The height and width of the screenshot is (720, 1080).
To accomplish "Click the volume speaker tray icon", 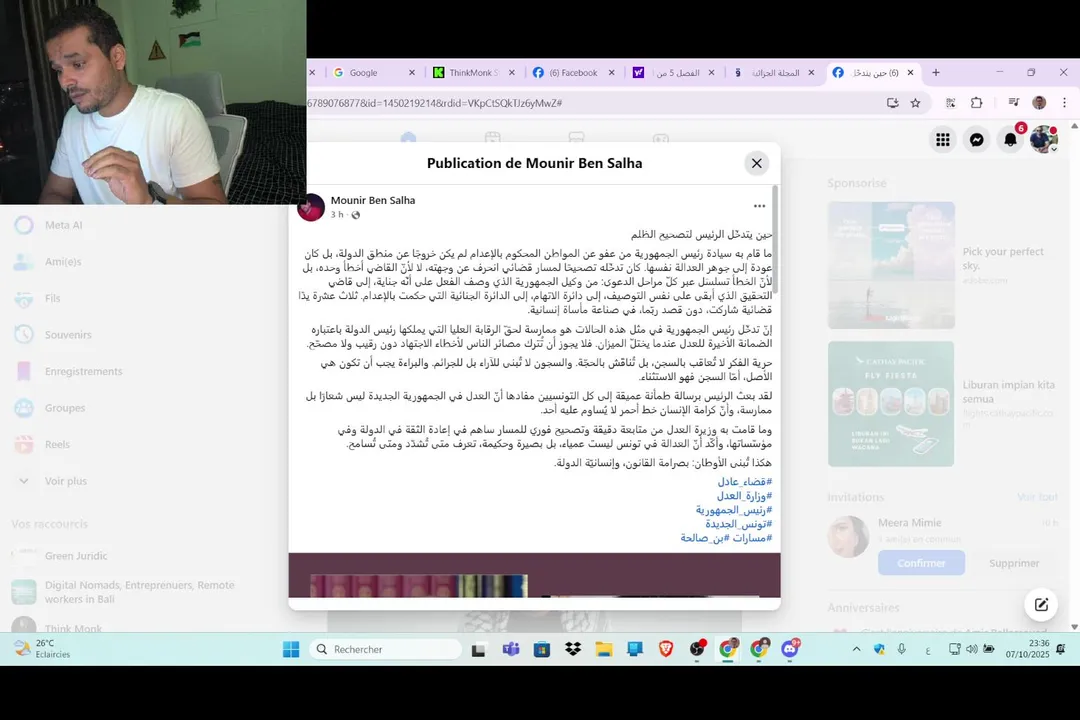I will tap(972, 649).
